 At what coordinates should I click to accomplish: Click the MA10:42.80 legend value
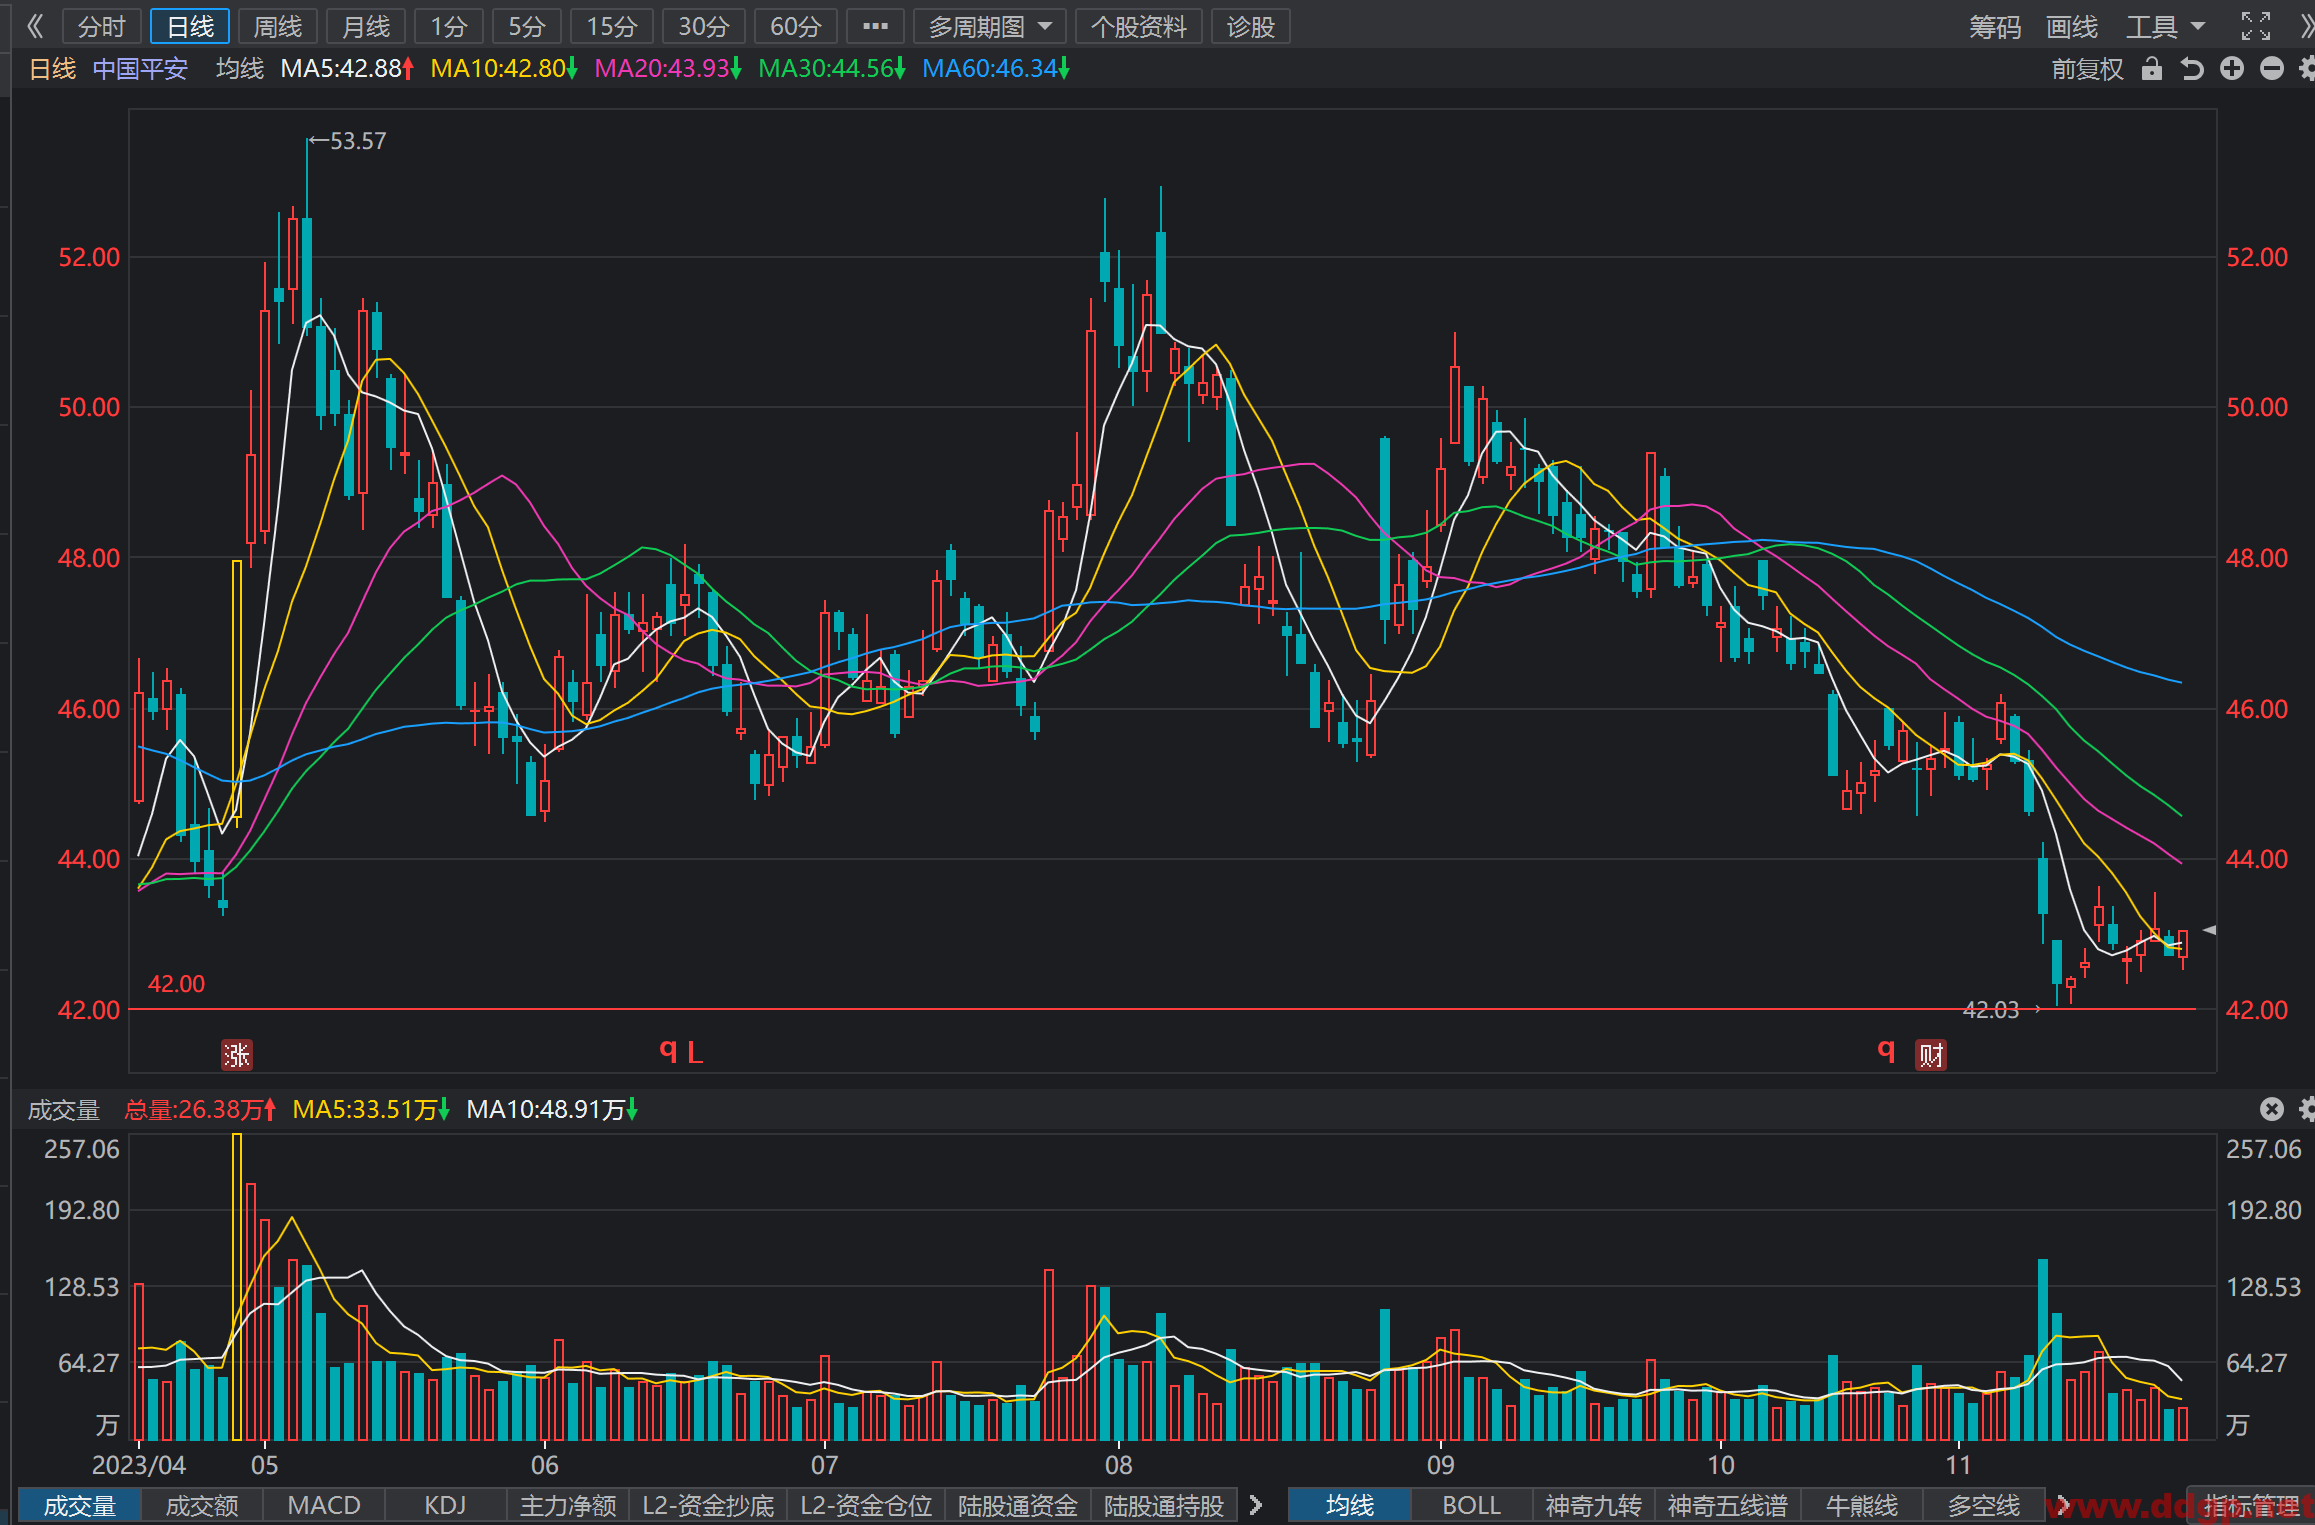(x=505, y=69)
